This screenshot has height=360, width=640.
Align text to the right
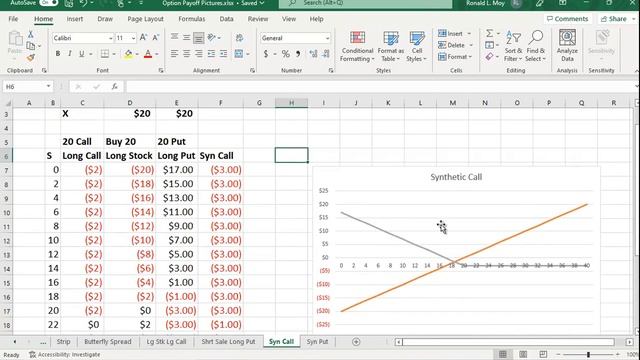point(199,54)
